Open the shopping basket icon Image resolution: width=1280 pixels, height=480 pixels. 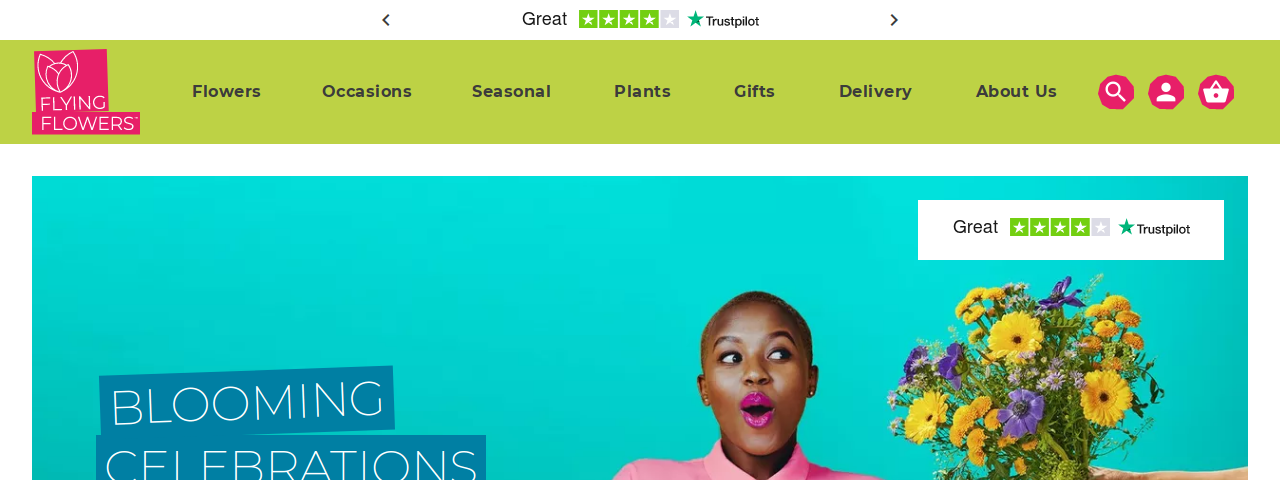click(x=1216, y=92)
